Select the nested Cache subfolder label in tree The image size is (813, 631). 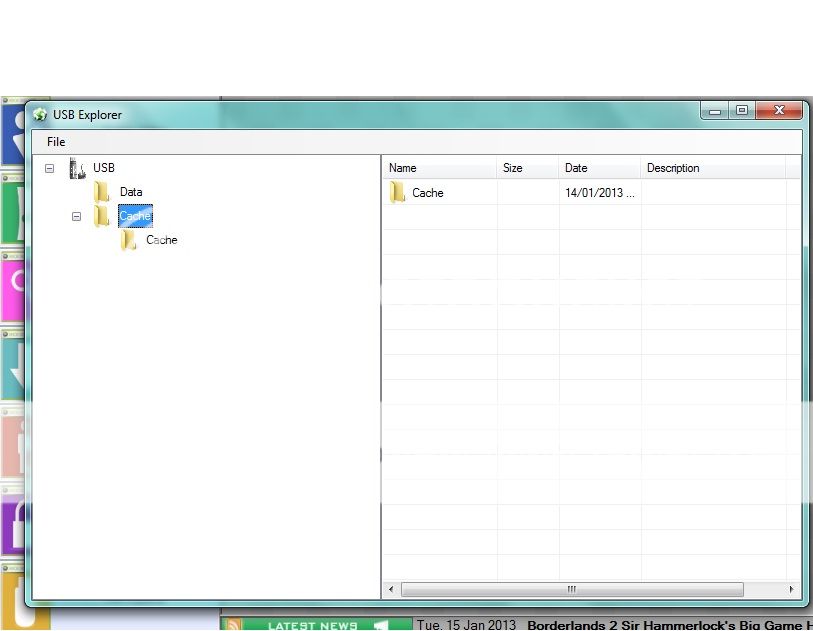click(x=161, y=240)
